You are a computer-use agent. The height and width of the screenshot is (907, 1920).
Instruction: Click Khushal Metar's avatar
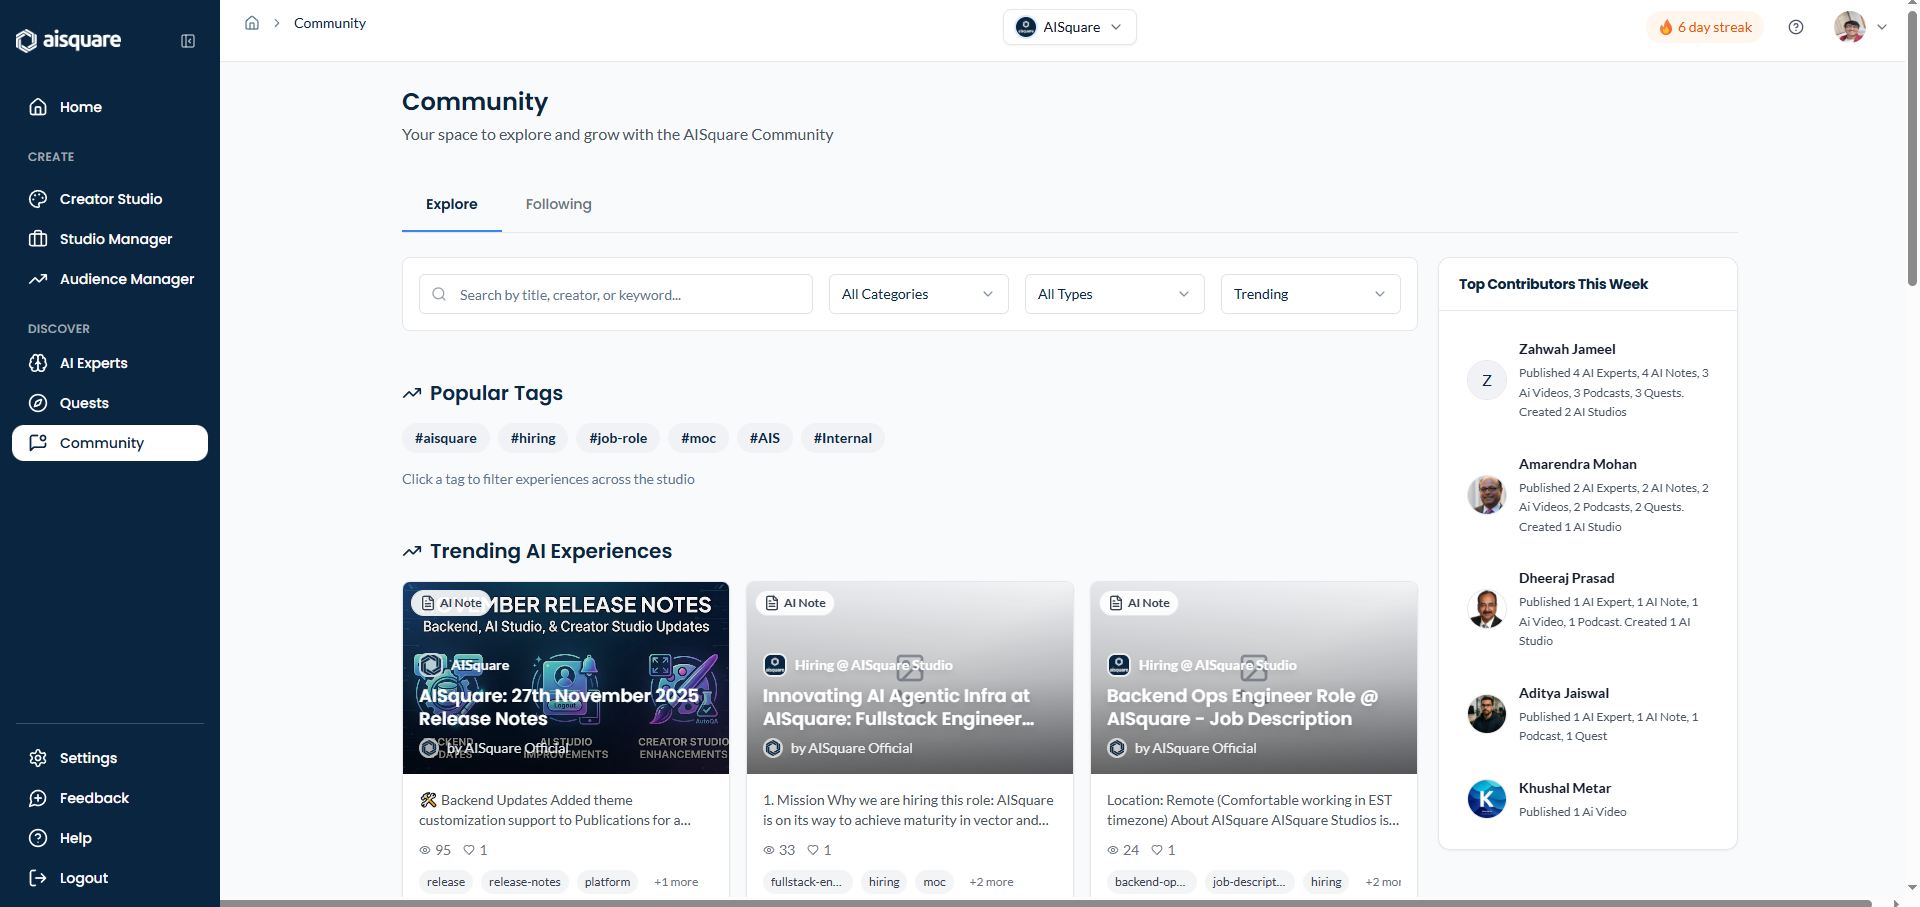[x=1487, y=799]
